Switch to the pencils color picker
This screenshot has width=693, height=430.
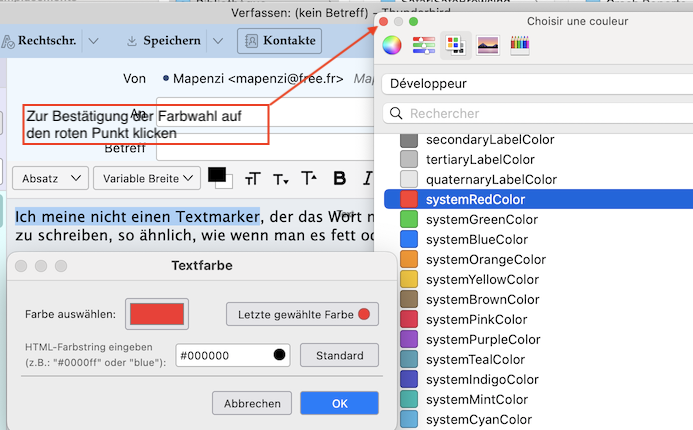[x=520, y=45]
